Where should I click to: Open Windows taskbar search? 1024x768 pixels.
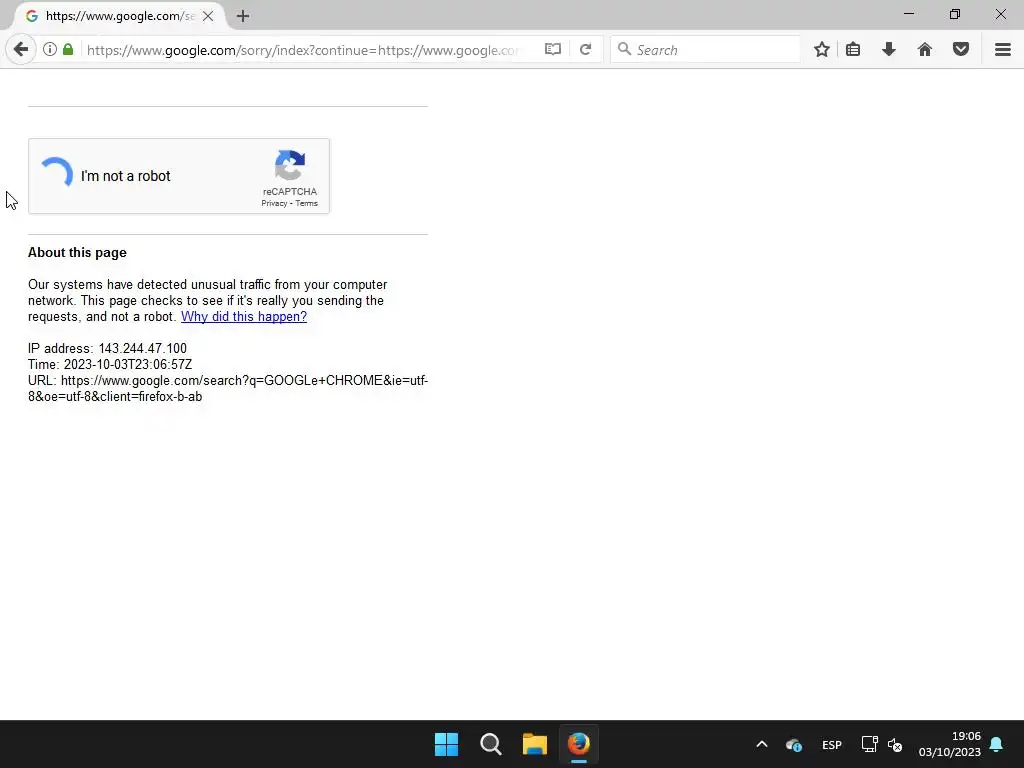pos(490,744)
